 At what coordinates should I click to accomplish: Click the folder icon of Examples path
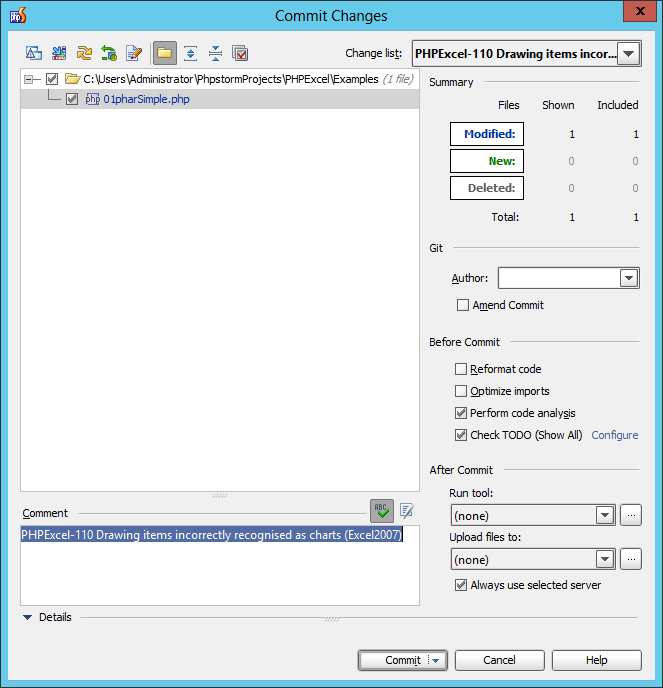(x=72, y=79)
